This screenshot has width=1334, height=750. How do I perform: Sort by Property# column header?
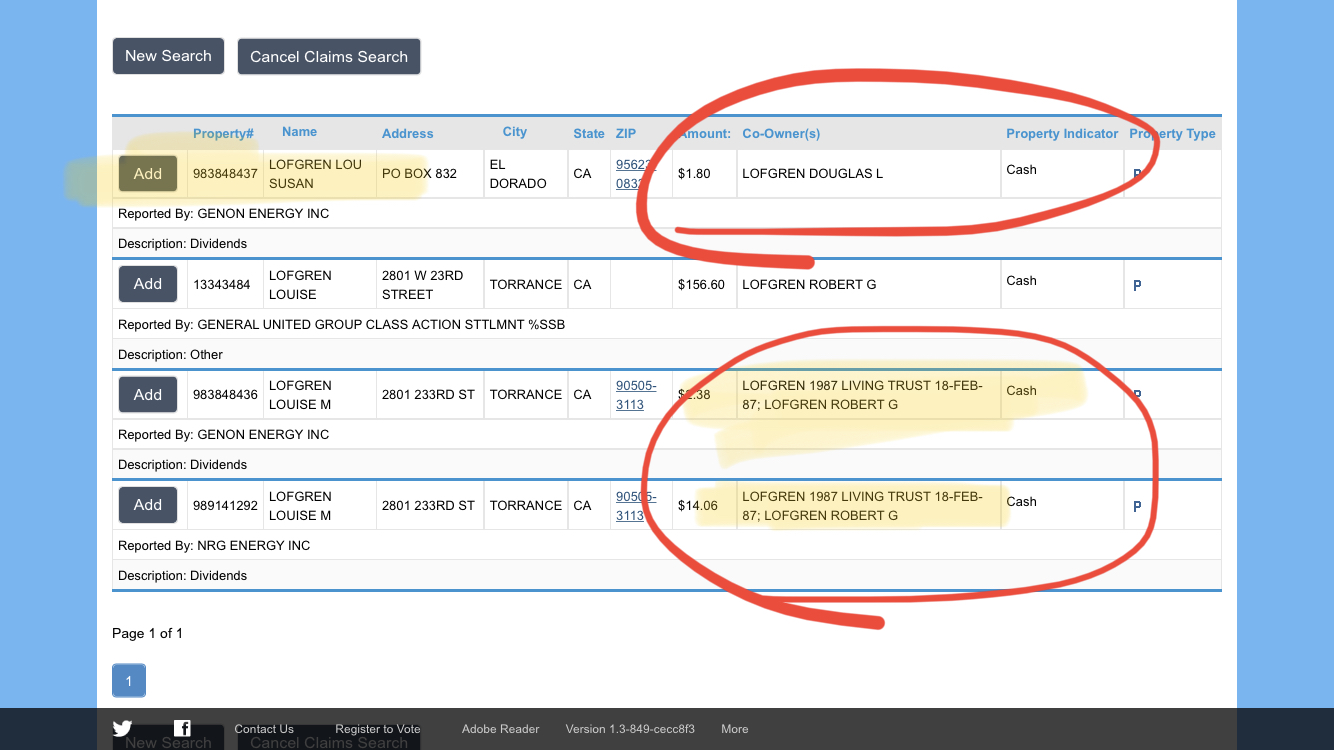pos(223,134)
